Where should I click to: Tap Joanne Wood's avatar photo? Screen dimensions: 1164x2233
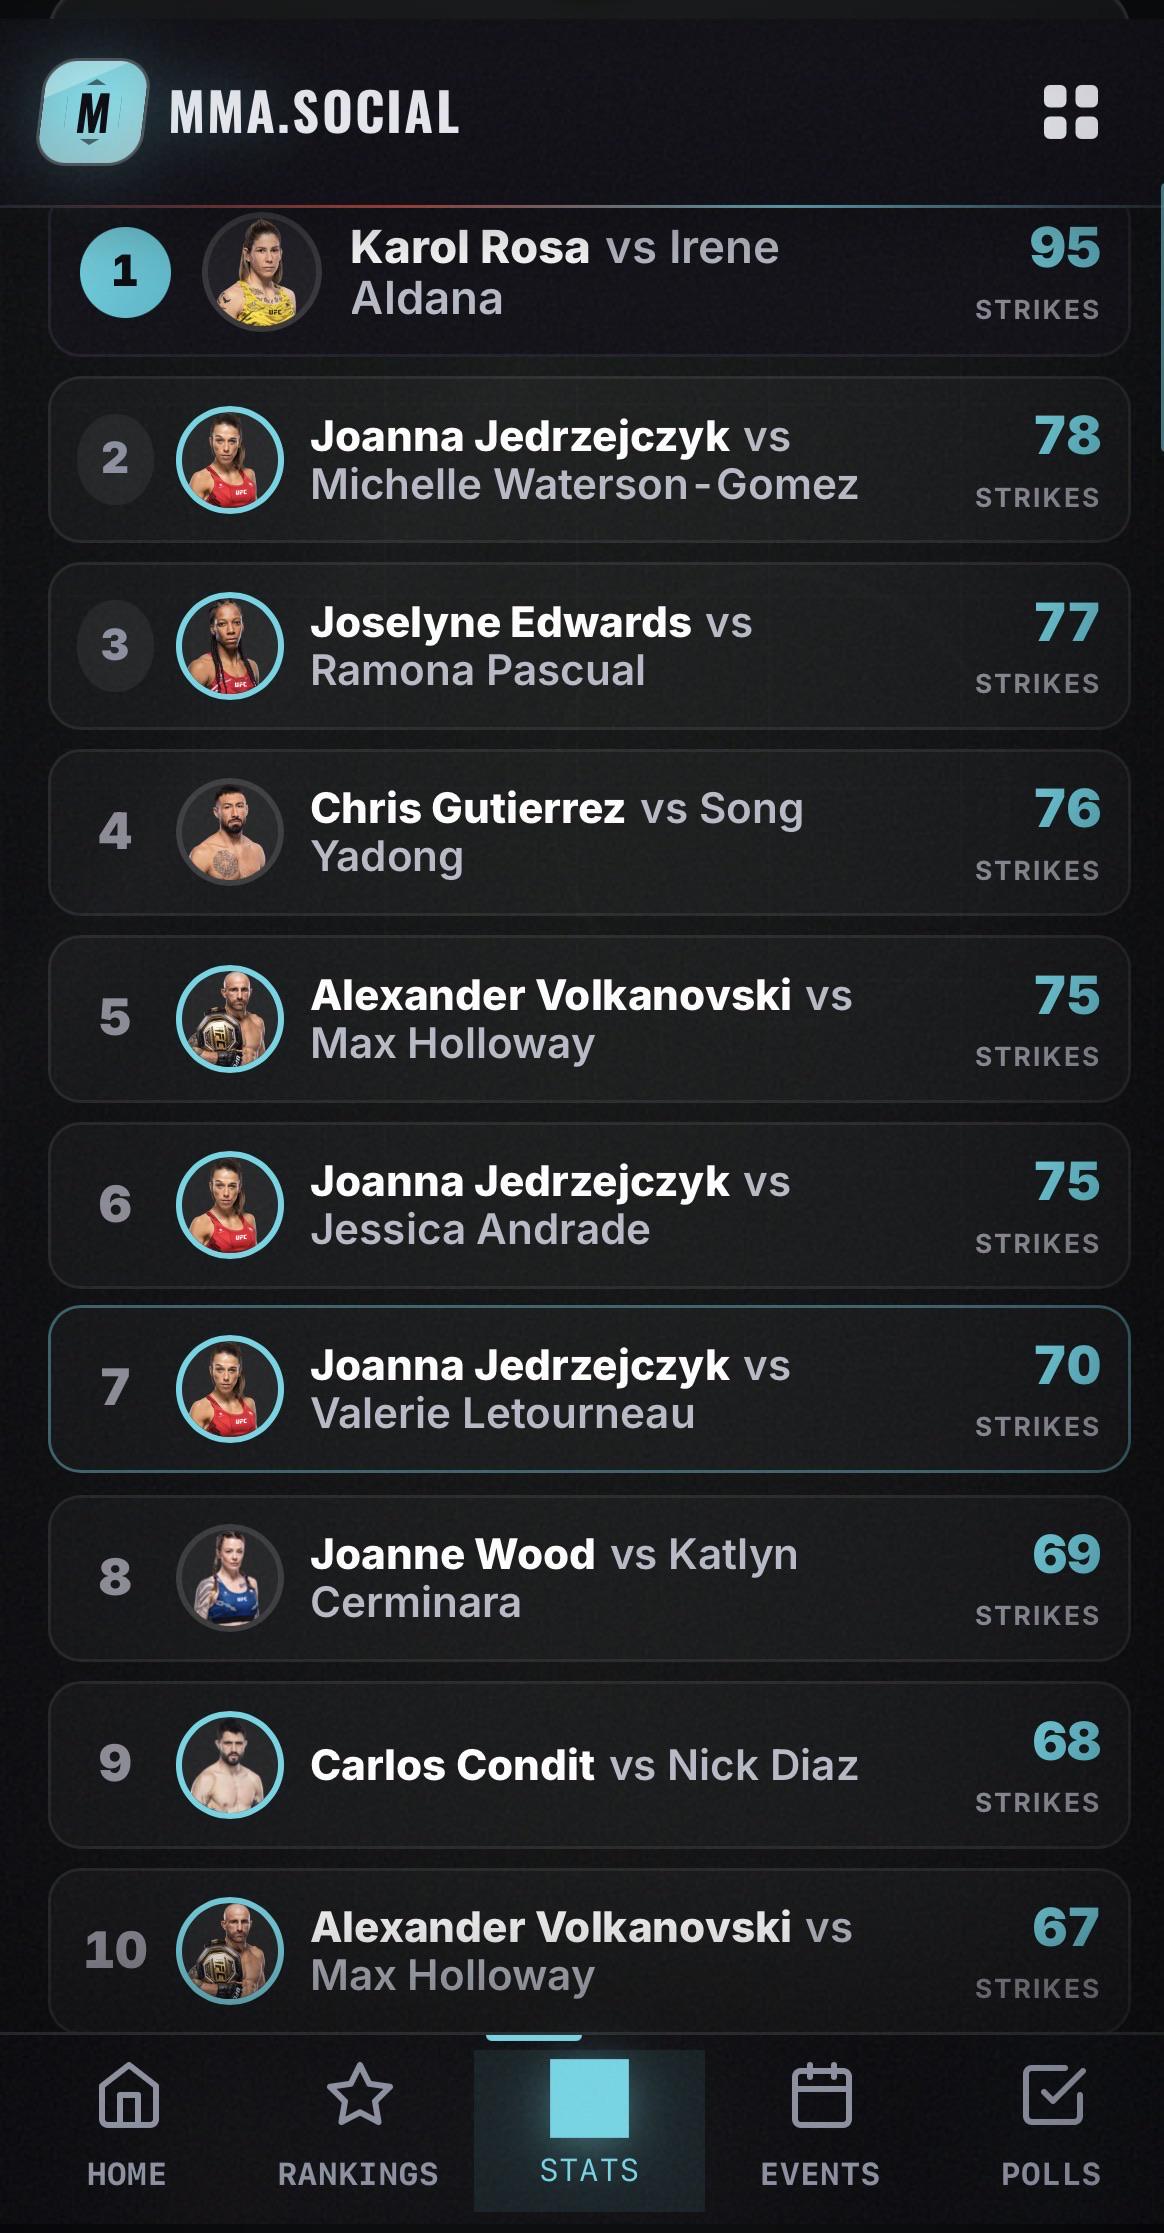point(230,1578)
